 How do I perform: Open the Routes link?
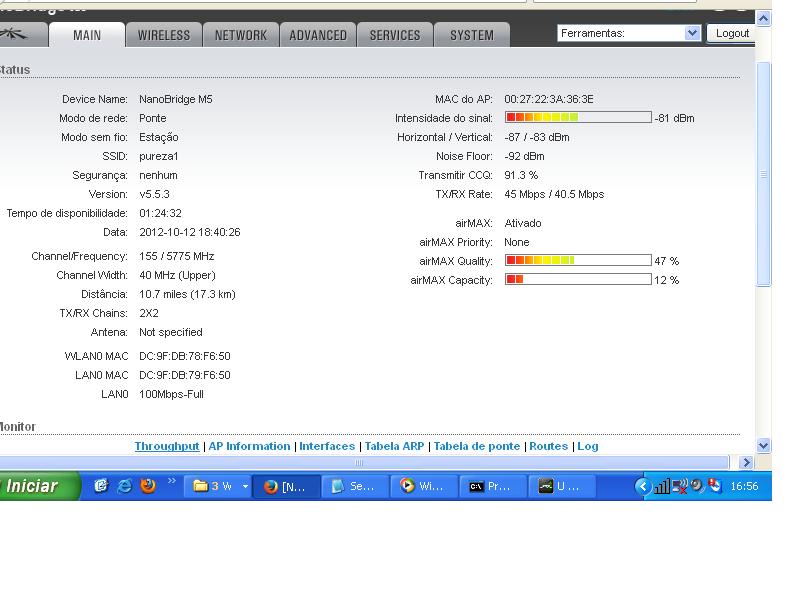pyautogui.click(x=548, y=446)
